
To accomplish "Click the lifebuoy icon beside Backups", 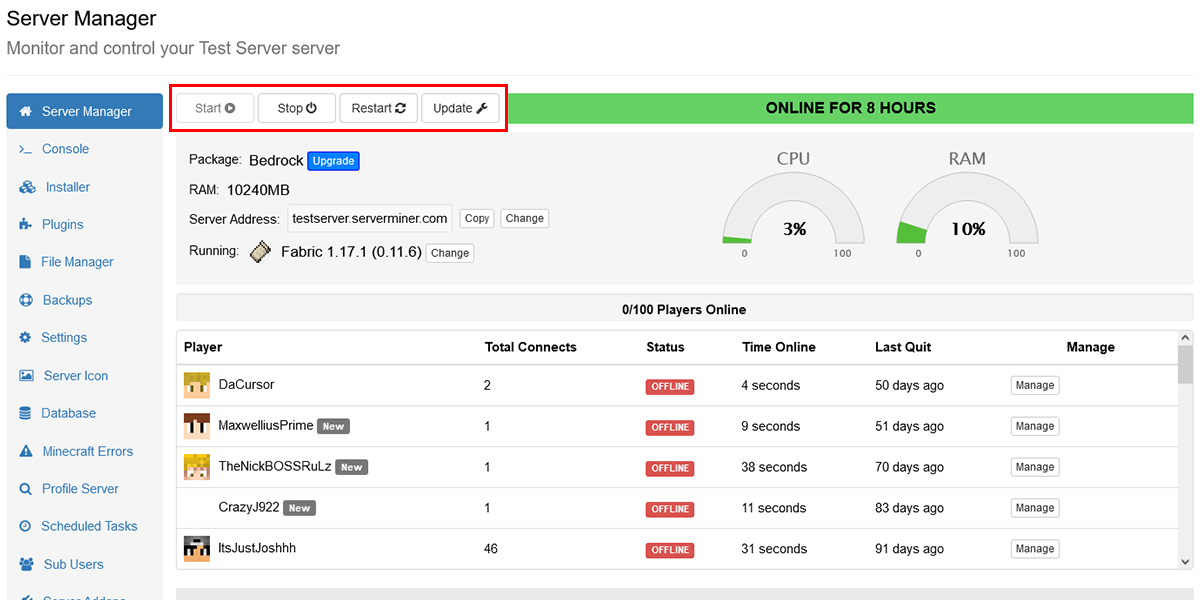I will point(26,300).
